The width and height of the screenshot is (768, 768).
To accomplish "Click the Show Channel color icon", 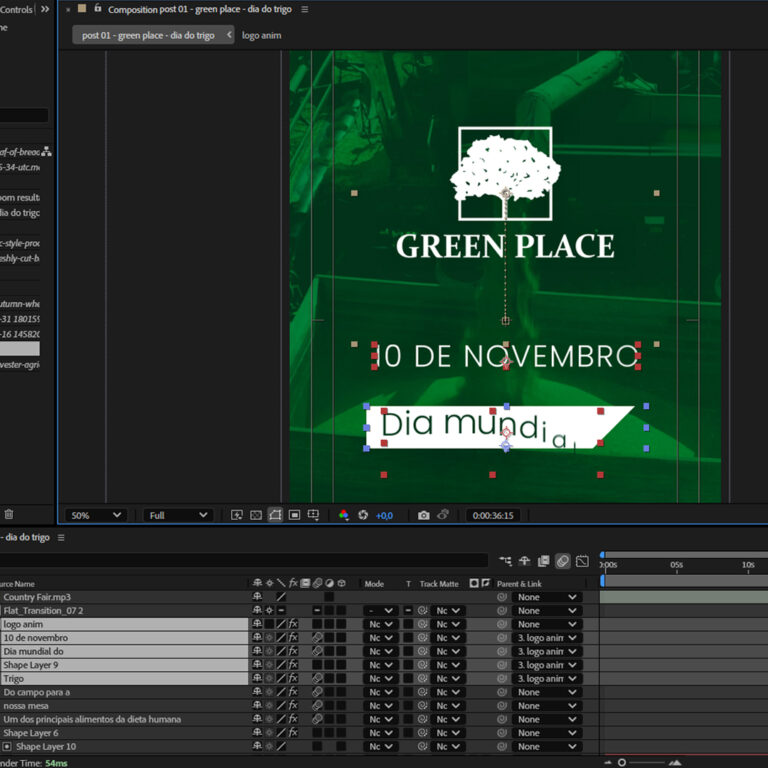I will (343, 515).
